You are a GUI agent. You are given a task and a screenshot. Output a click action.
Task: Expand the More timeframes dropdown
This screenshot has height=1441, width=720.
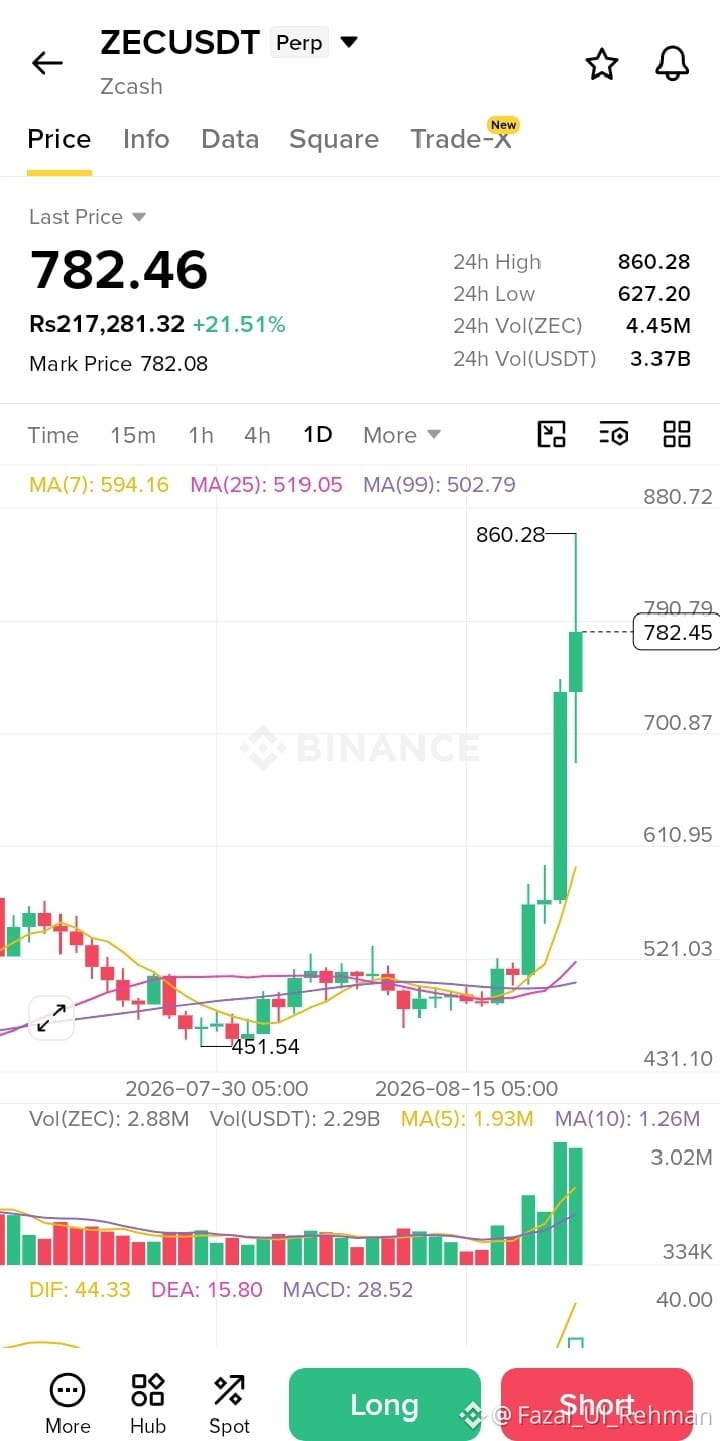pyautogui.click(x=402, y=435)
